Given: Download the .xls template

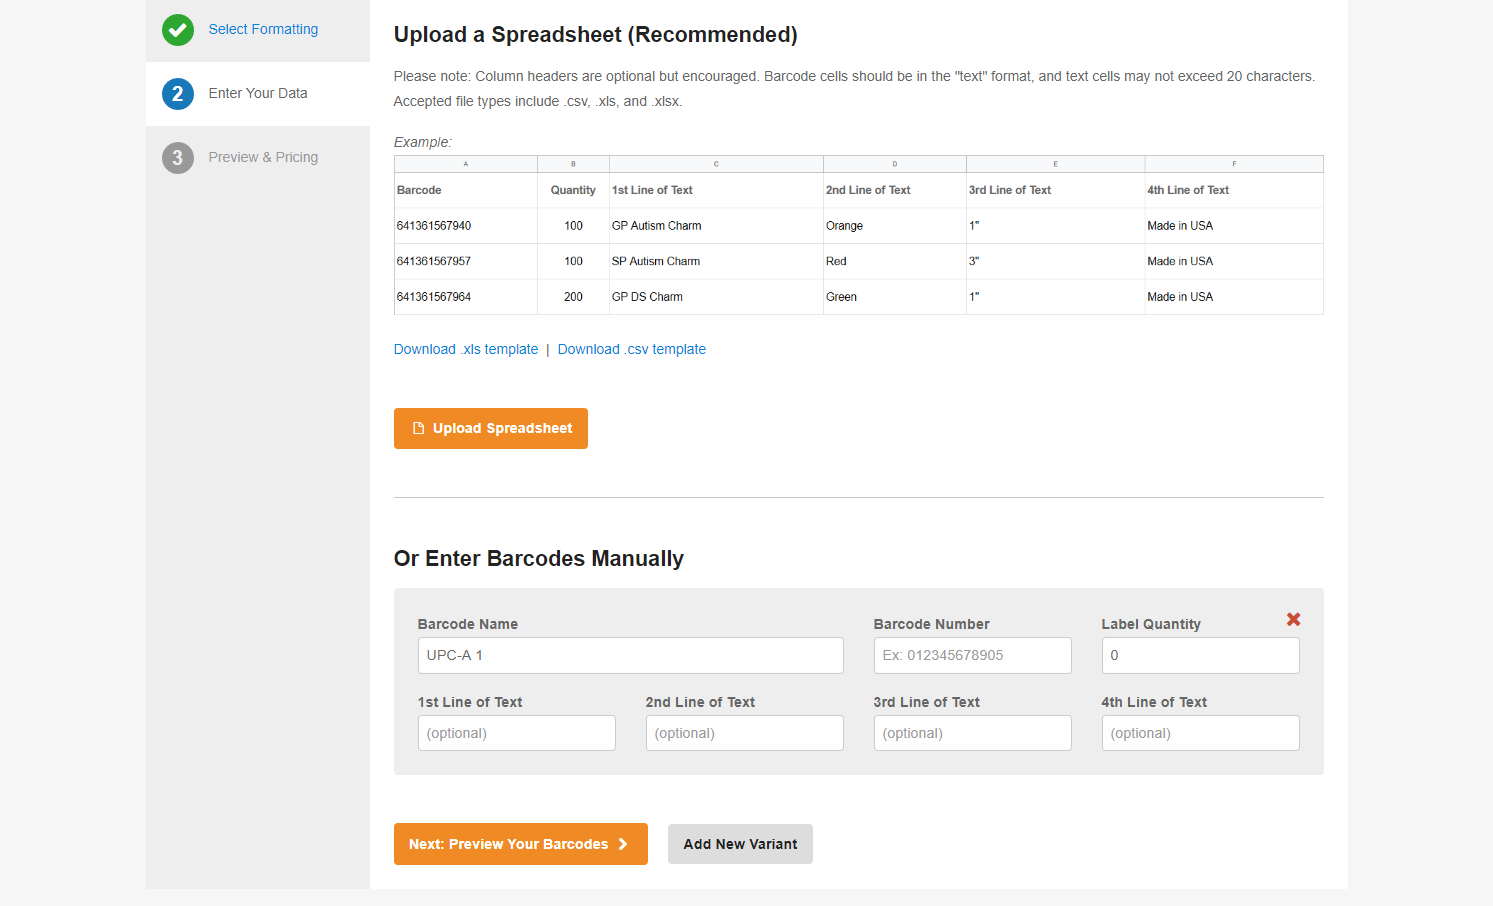Looking at the screenshot, I should [466, 350].
